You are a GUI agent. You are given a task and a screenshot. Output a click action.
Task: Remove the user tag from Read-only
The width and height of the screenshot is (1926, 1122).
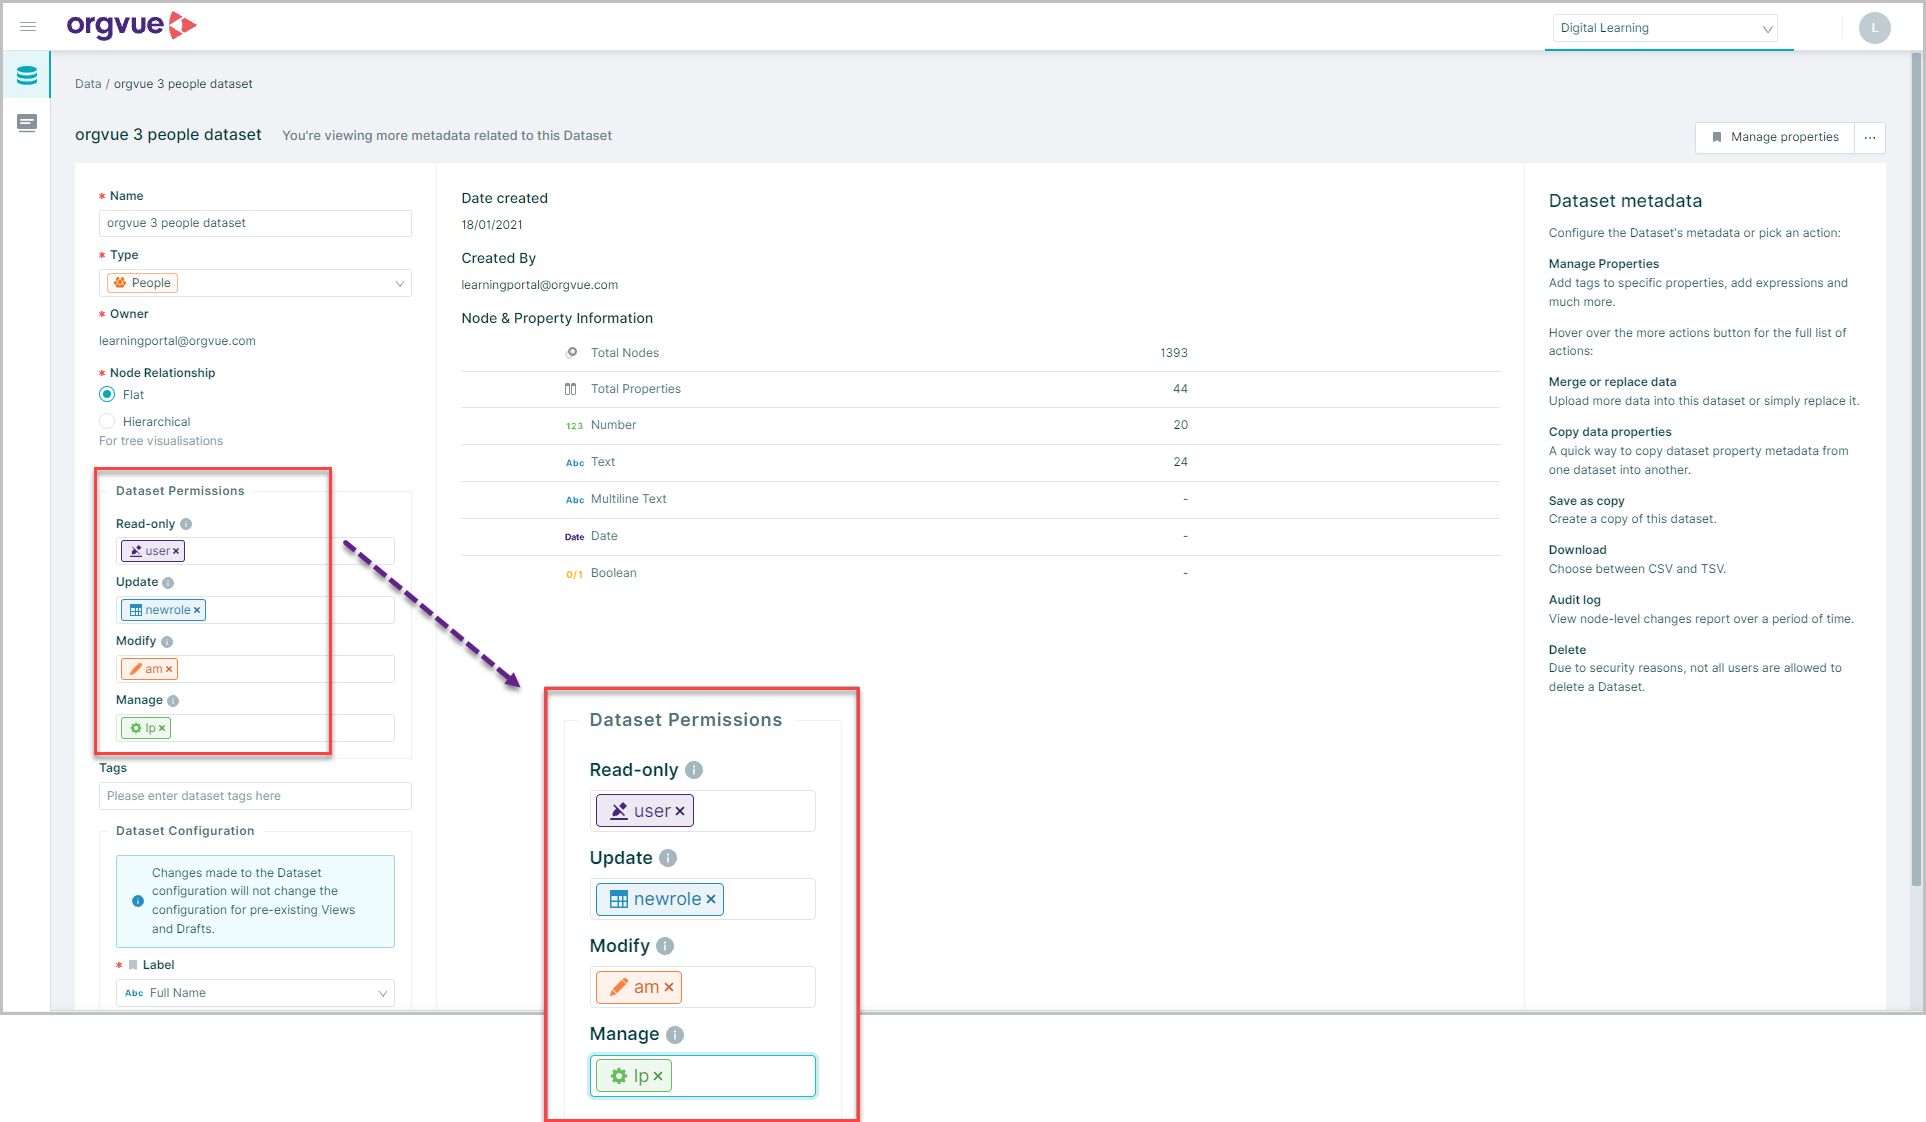click(176, 551)
